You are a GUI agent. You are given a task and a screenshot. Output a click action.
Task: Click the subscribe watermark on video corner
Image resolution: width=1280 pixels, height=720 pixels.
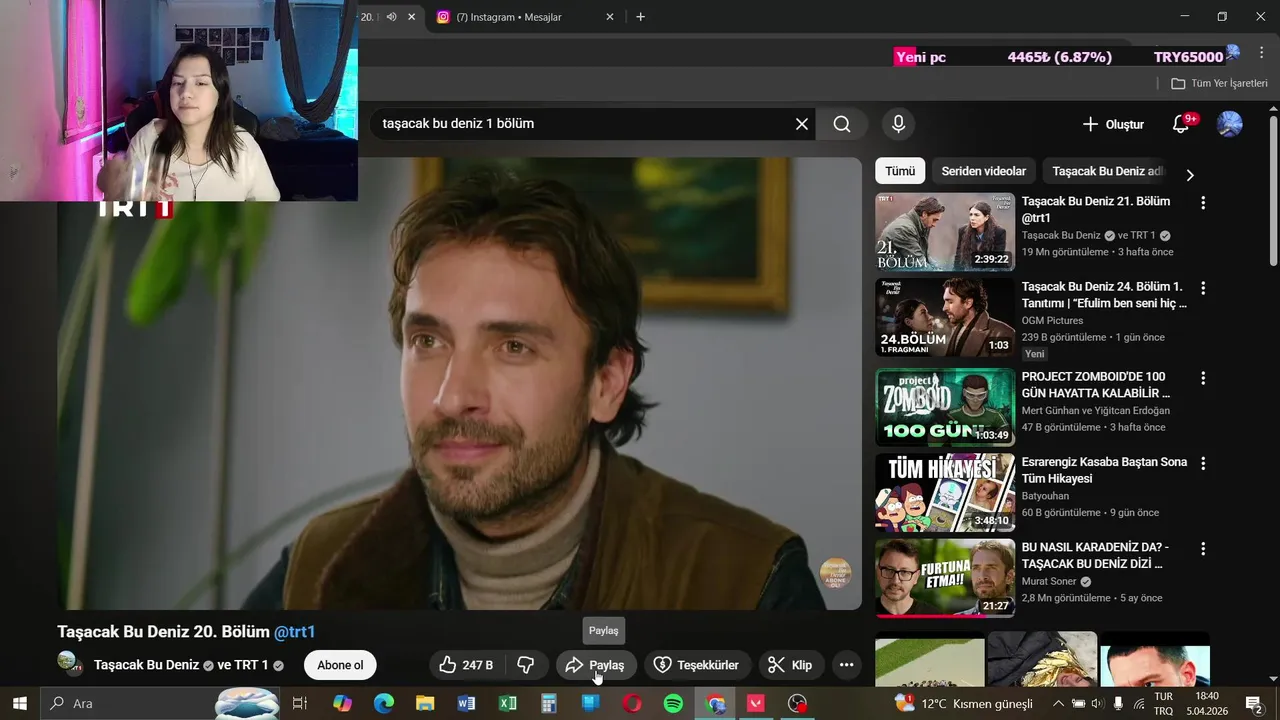tap(835, 574)
